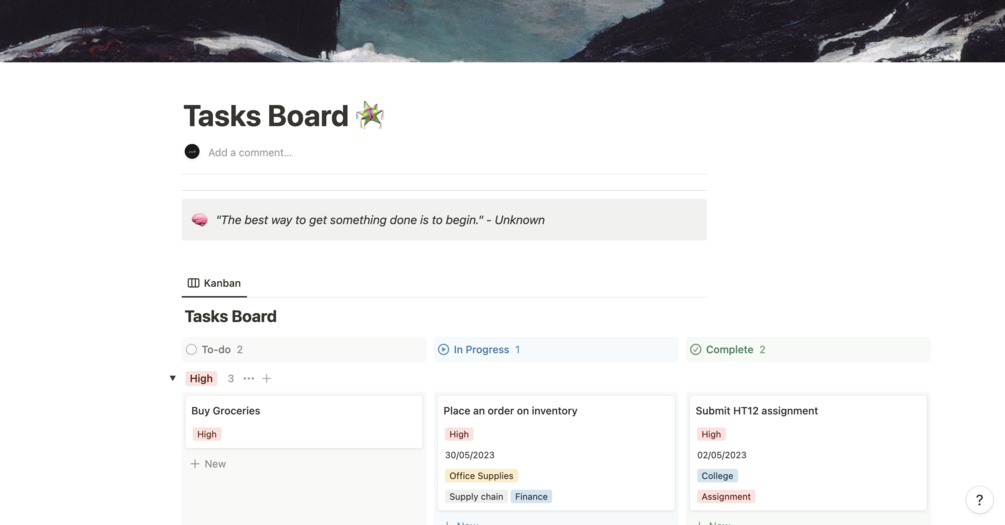Click the star emoji page icon

point(369,116)
